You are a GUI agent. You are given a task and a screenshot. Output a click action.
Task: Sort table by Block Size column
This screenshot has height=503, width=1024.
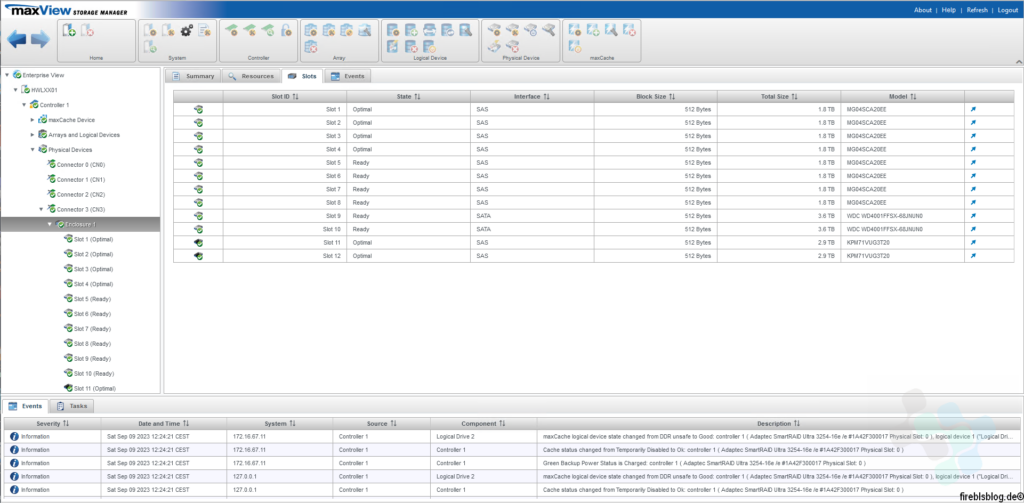[655, 97]
